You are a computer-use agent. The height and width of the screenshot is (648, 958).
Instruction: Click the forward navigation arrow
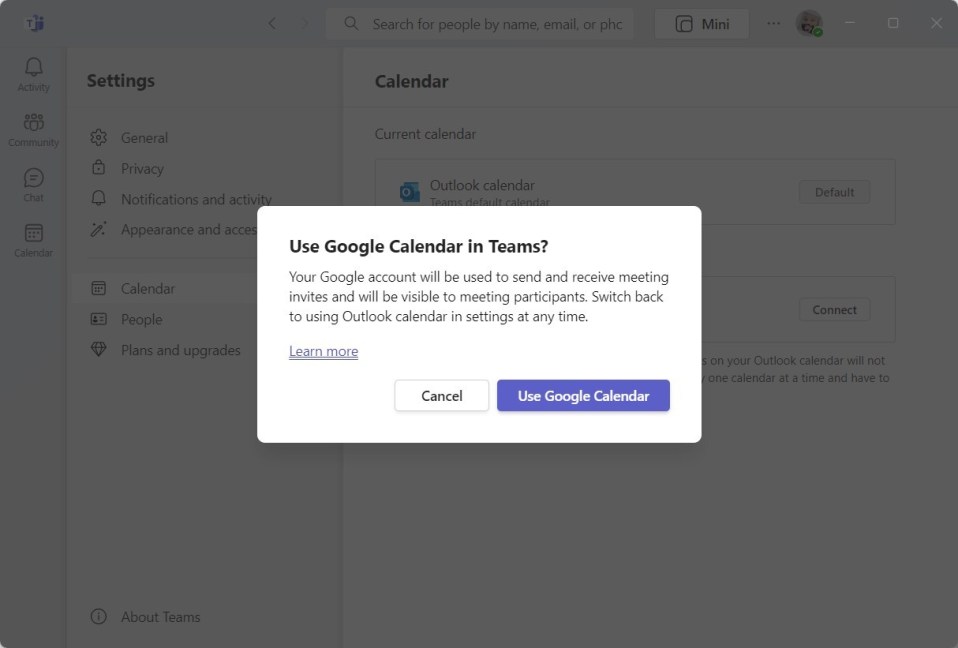pos(305,24)
